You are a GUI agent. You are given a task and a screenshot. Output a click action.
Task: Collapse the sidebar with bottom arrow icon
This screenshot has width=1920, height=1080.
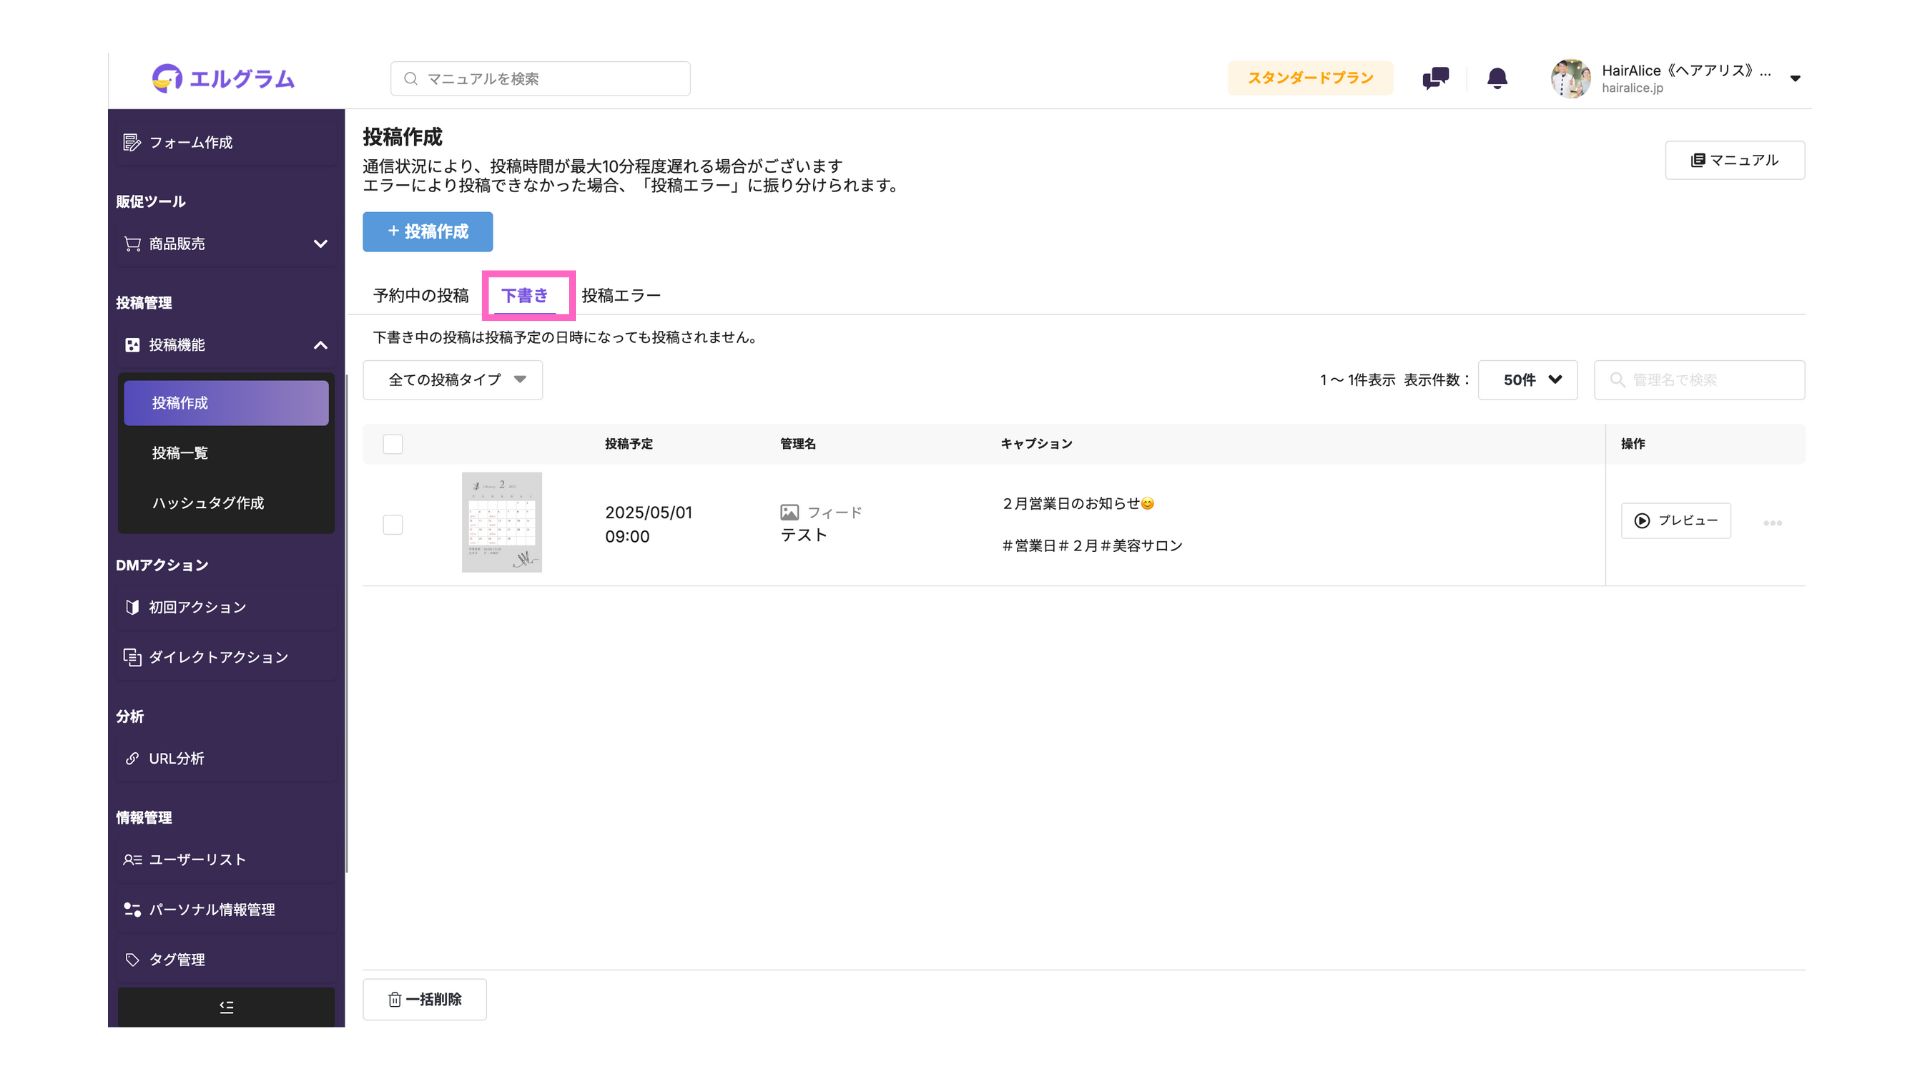[226, 1007]
